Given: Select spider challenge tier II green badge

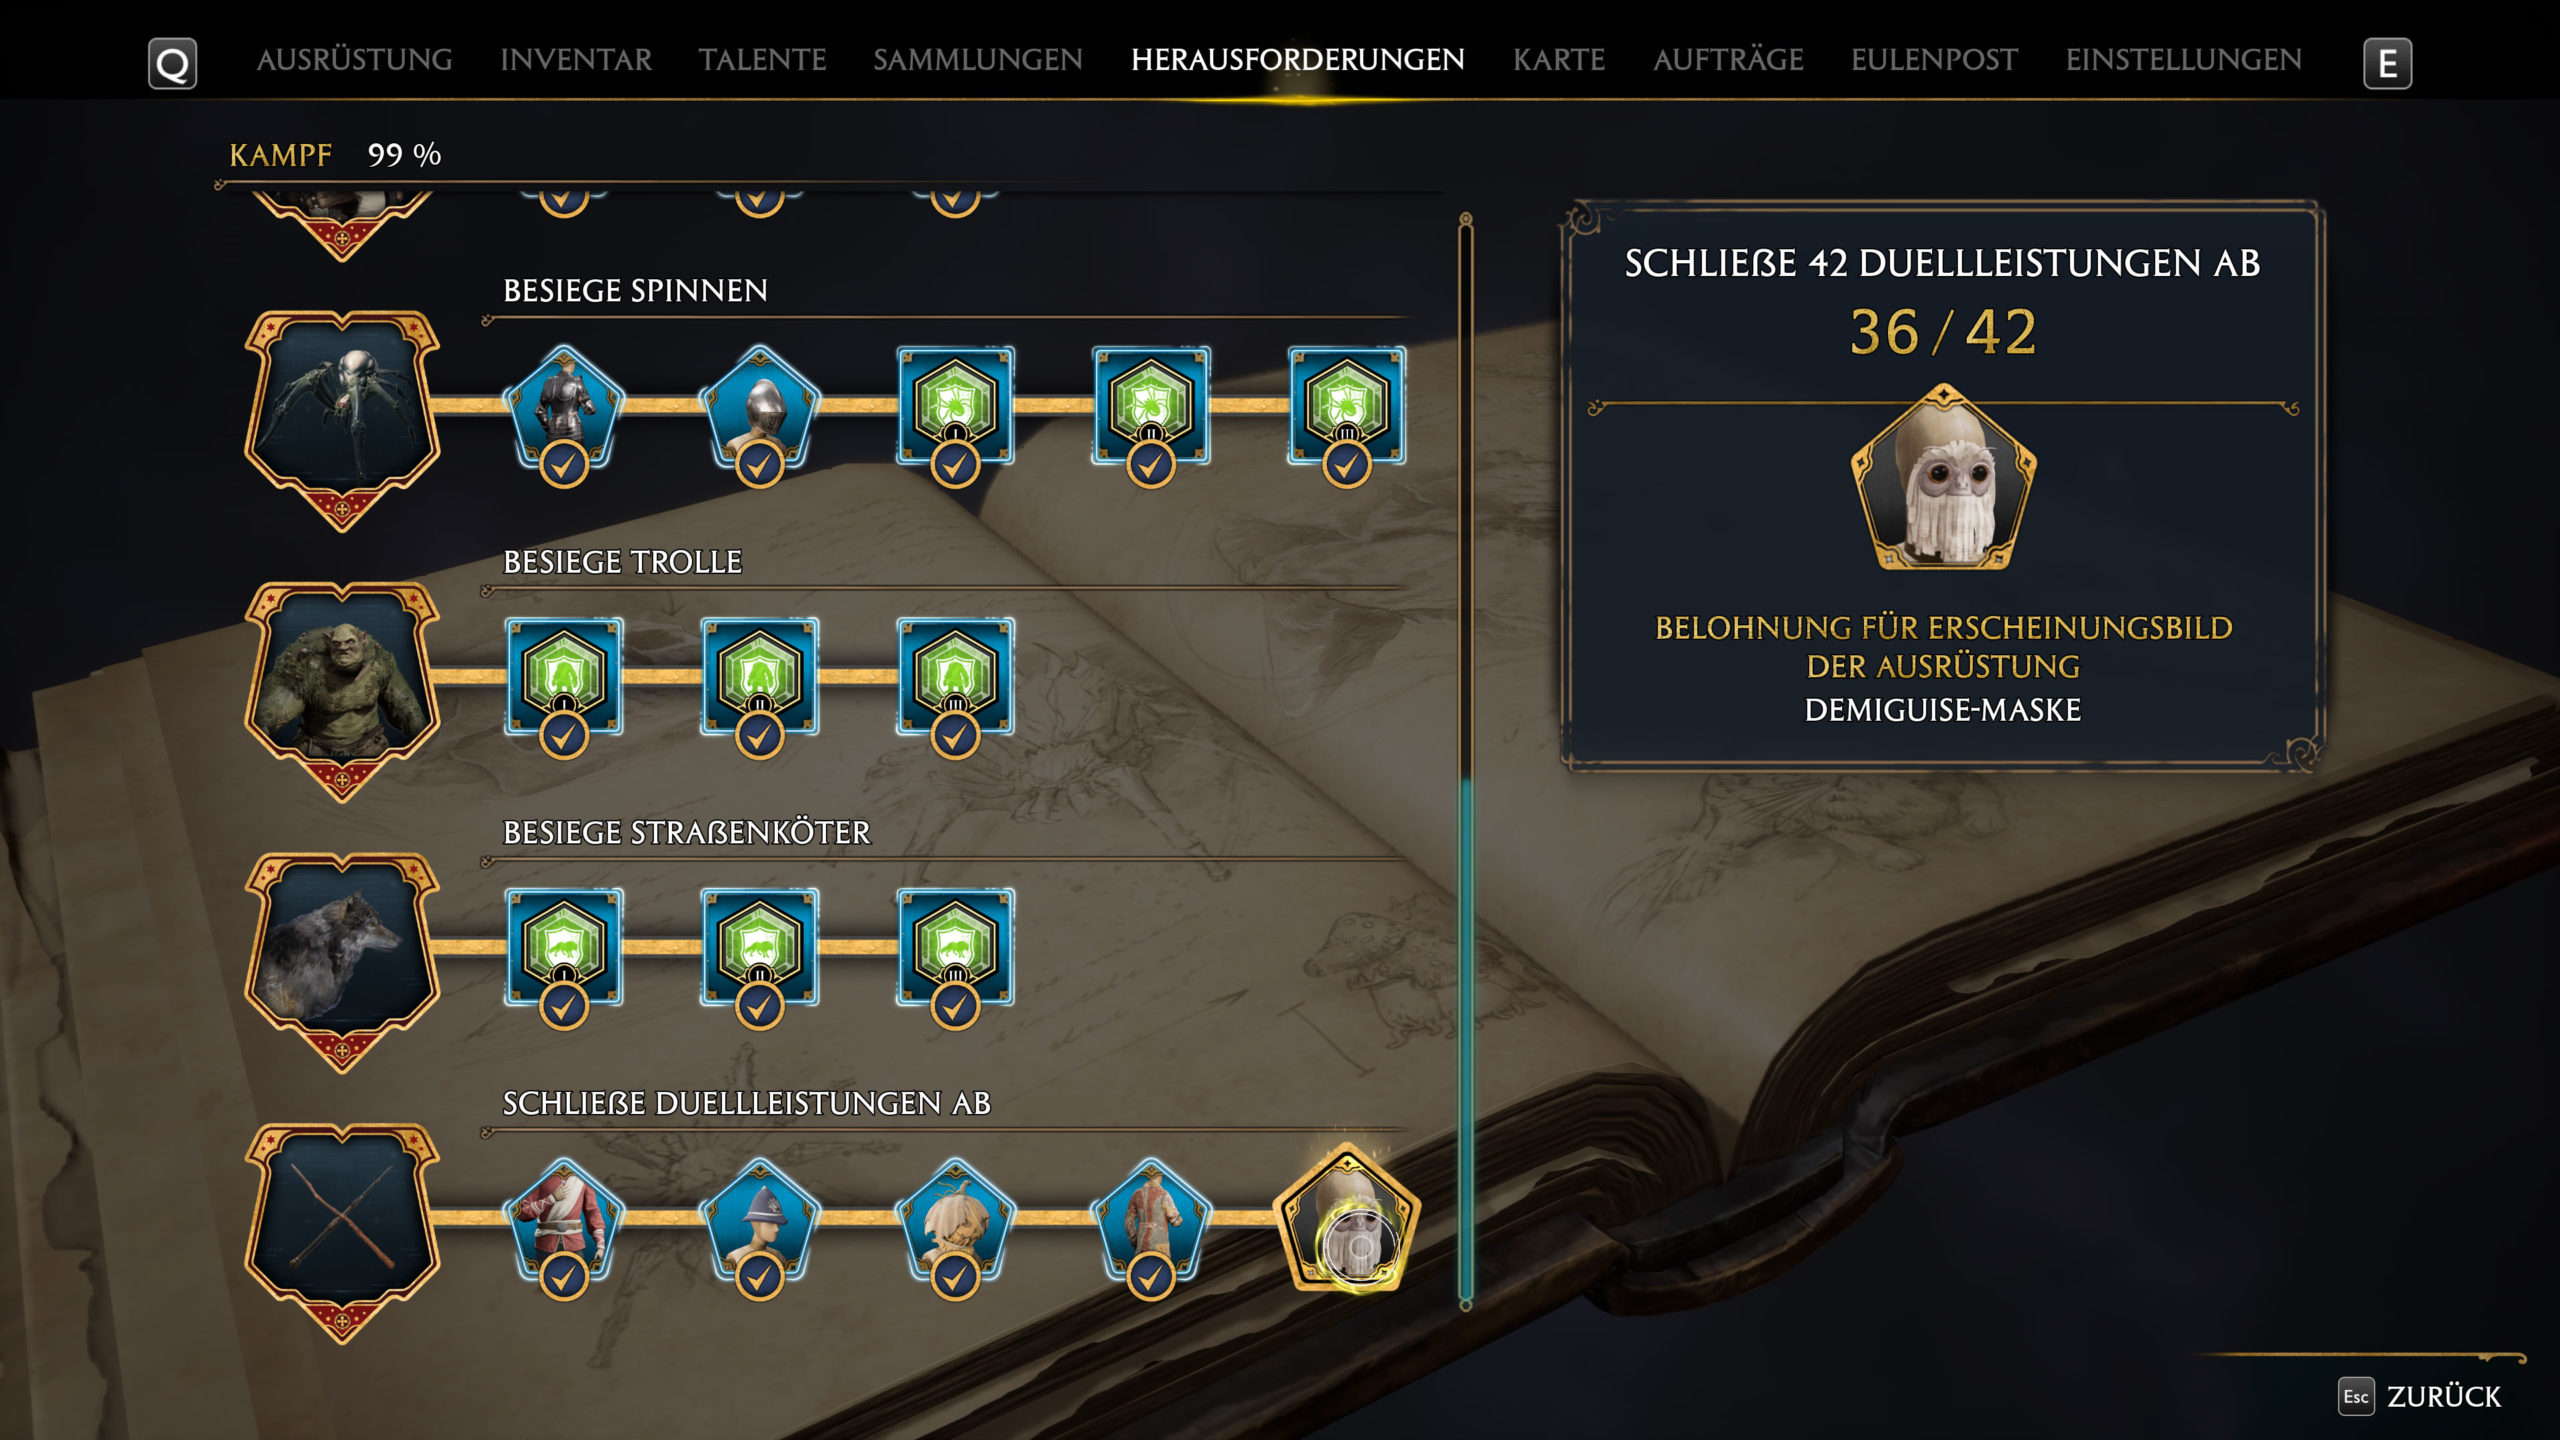Looking at the screenshot, I should 1151,414.
